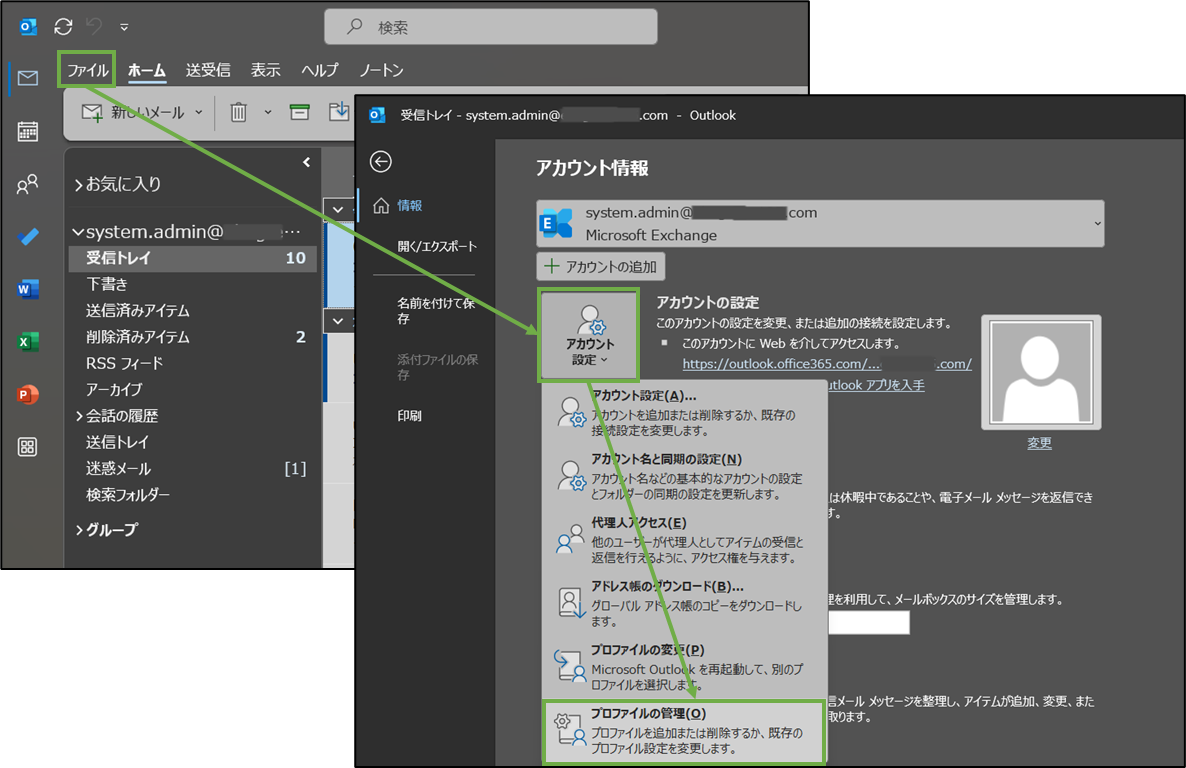The width and height of the screenshot is (1186, 768).
Task: Switch to the 表示 tab
Action: tap(265, 70)
